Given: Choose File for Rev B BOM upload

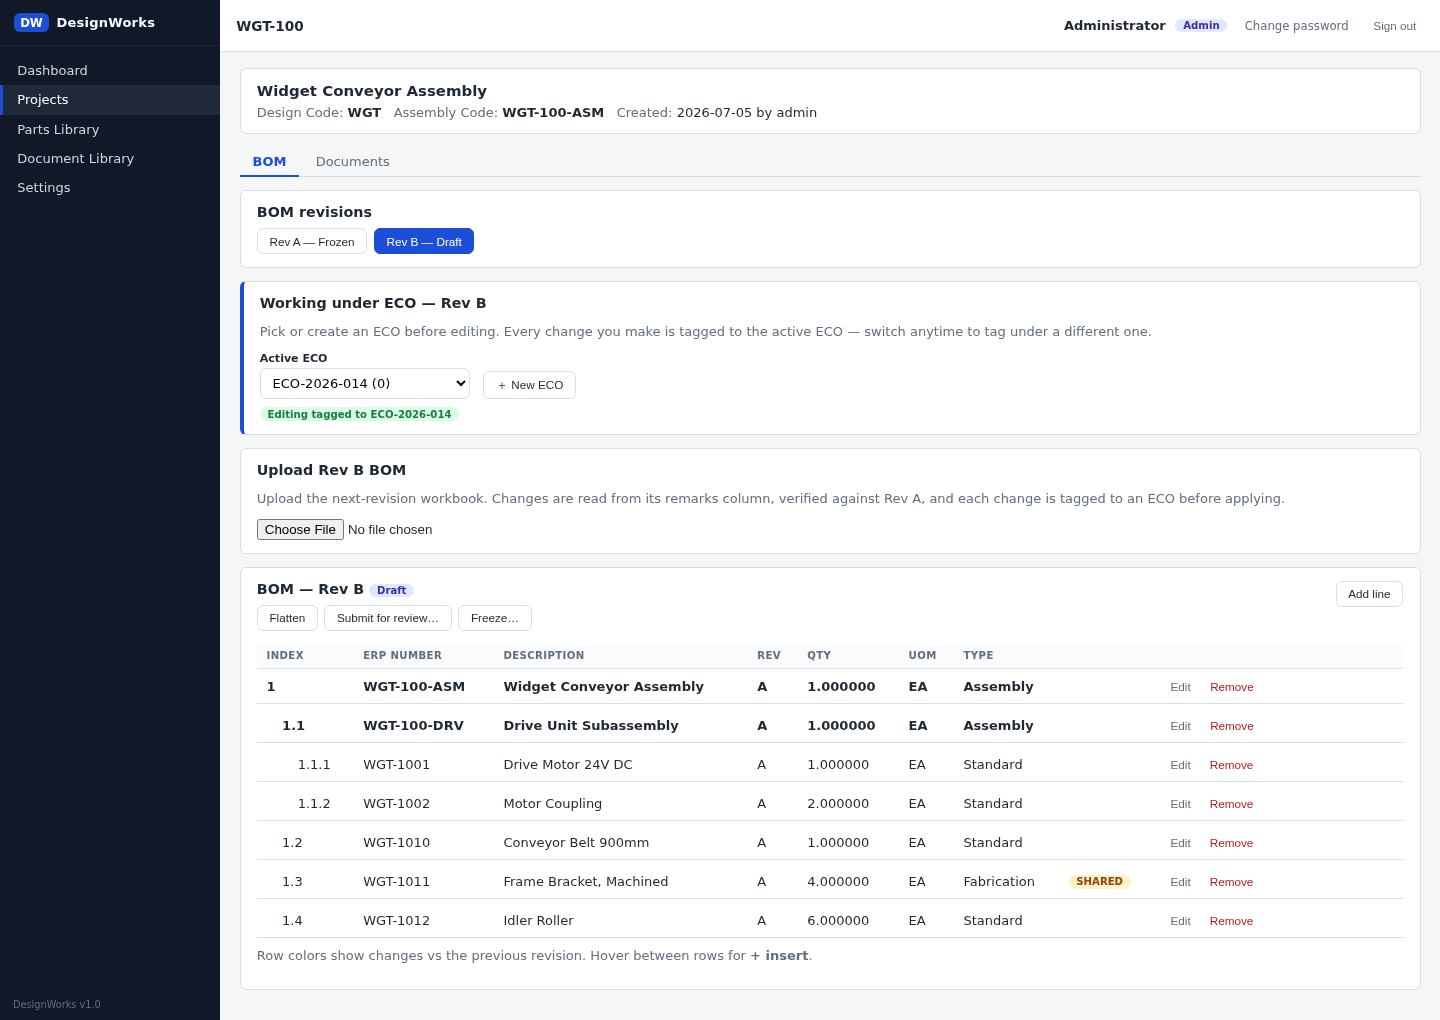Looking at the screenshot, I should point(300,530).
